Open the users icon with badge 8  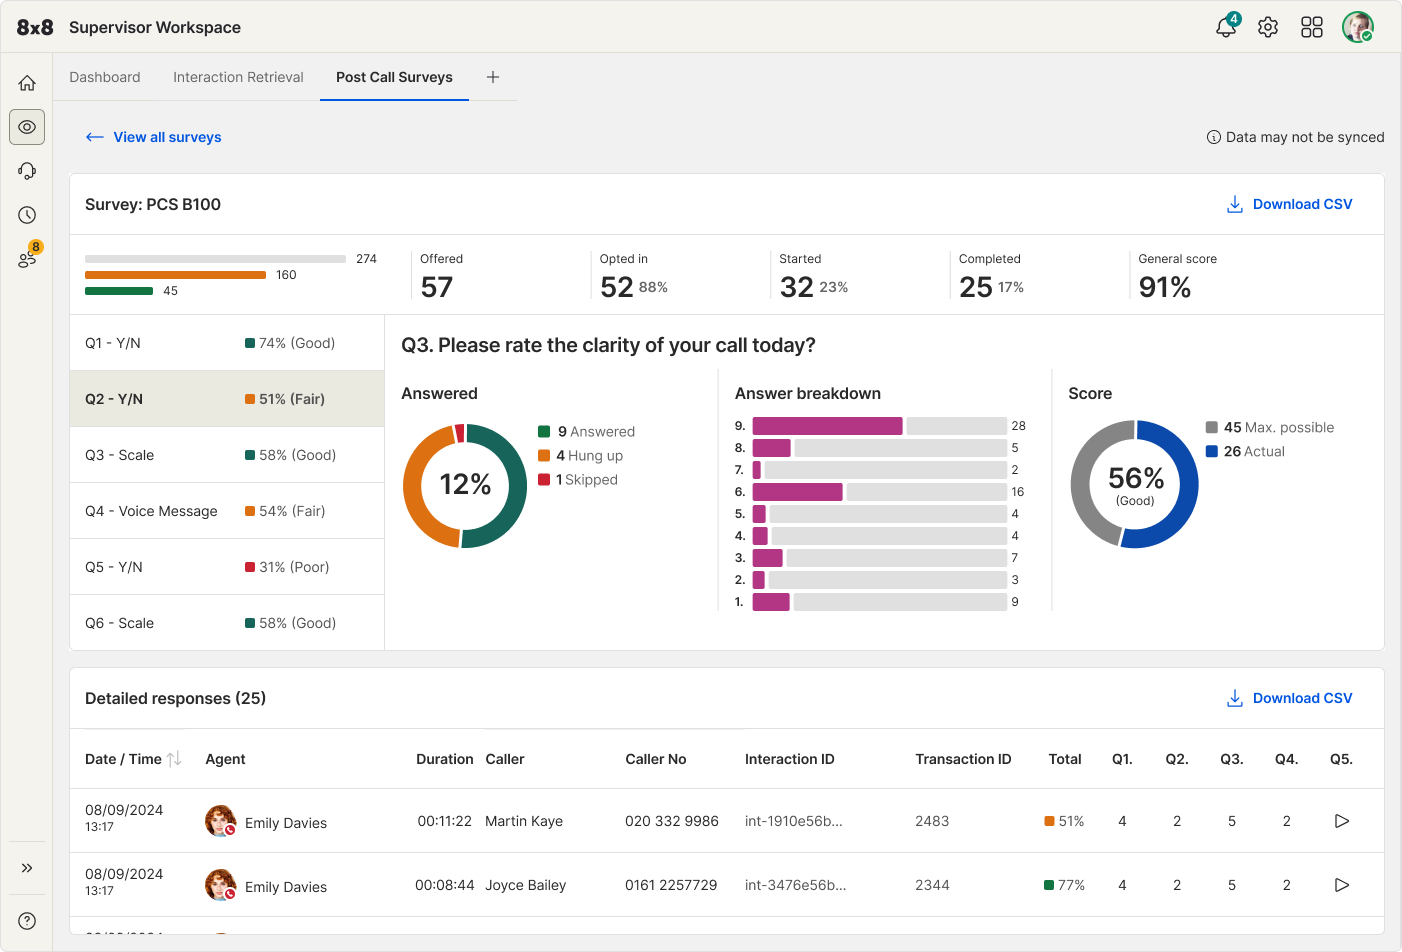pos(27,259)
